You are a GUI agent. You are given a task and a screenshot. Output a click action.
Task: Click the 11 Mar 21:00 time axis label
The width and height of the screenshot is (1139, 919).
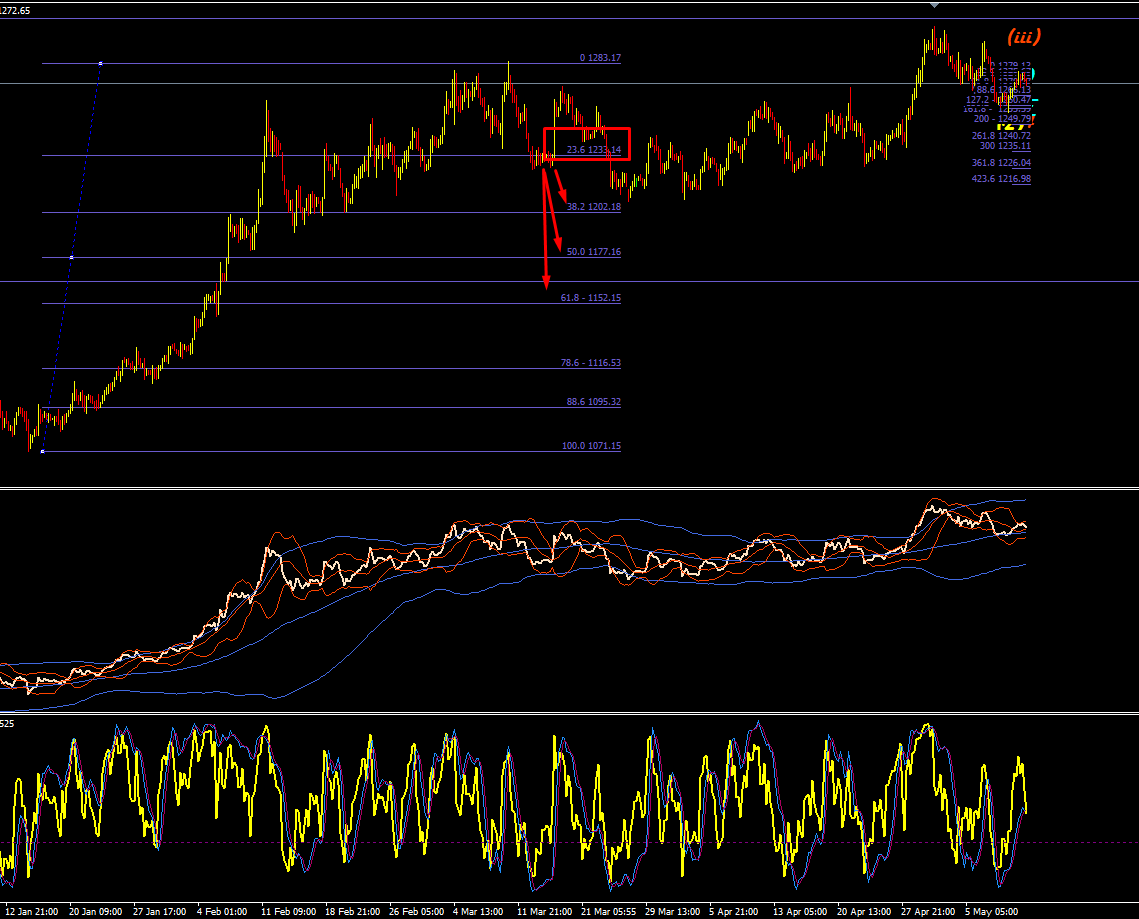[x=544, y=911]
